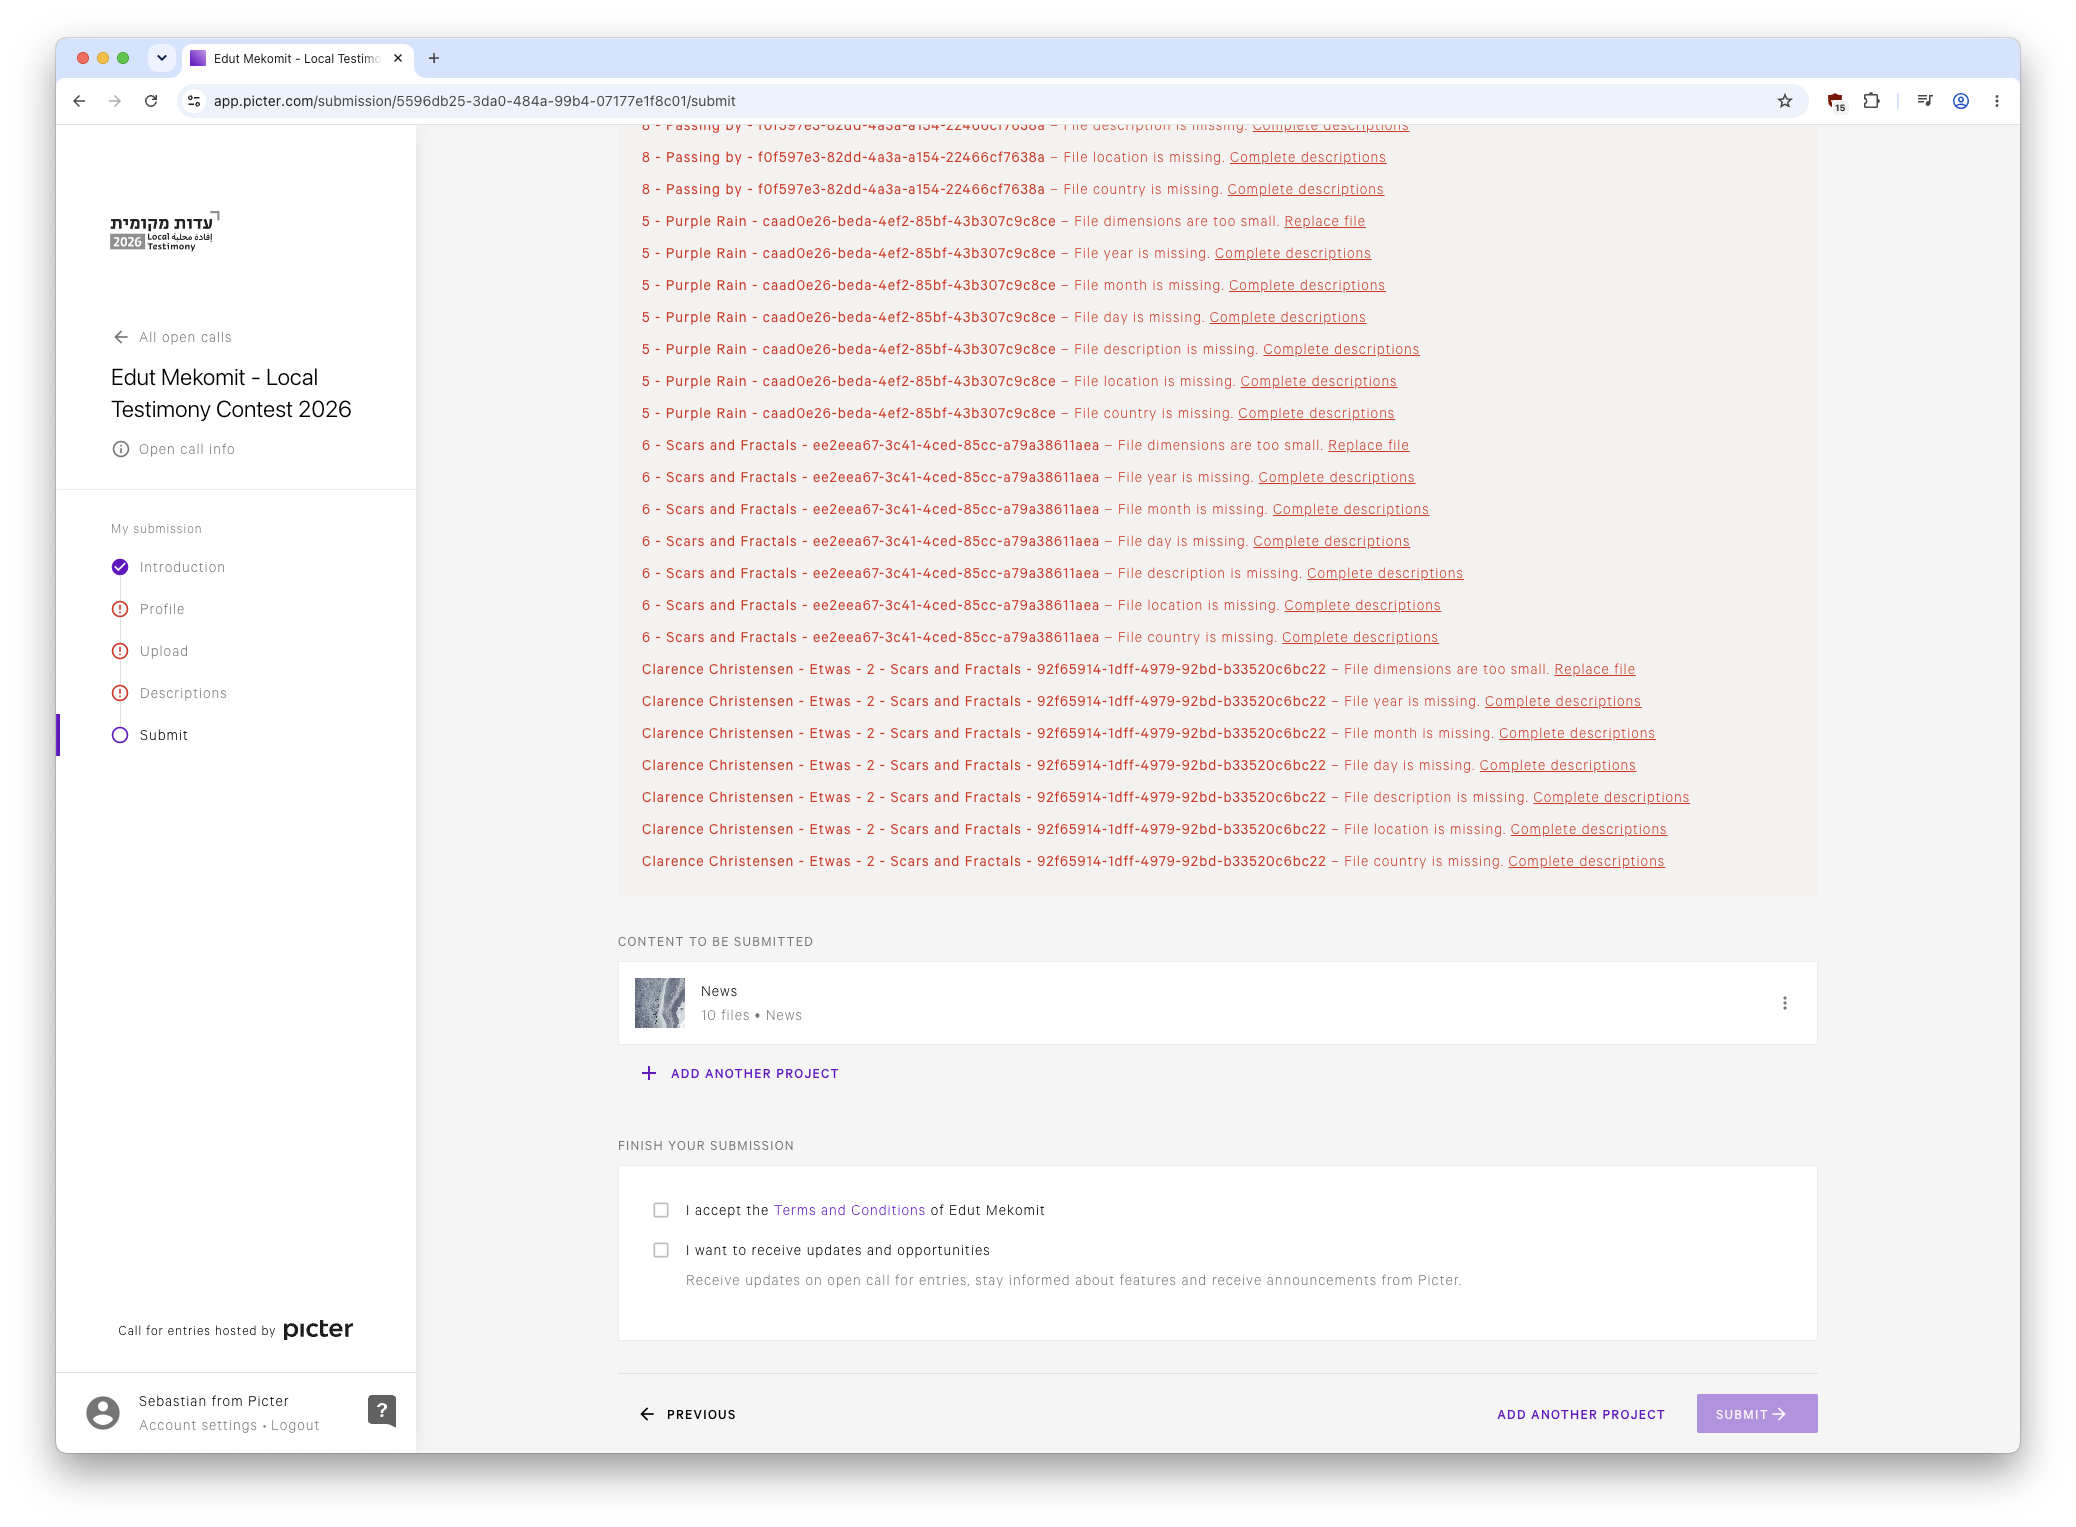
Task: Click the browser forward arrow
Action: click(x=115, y=101)
